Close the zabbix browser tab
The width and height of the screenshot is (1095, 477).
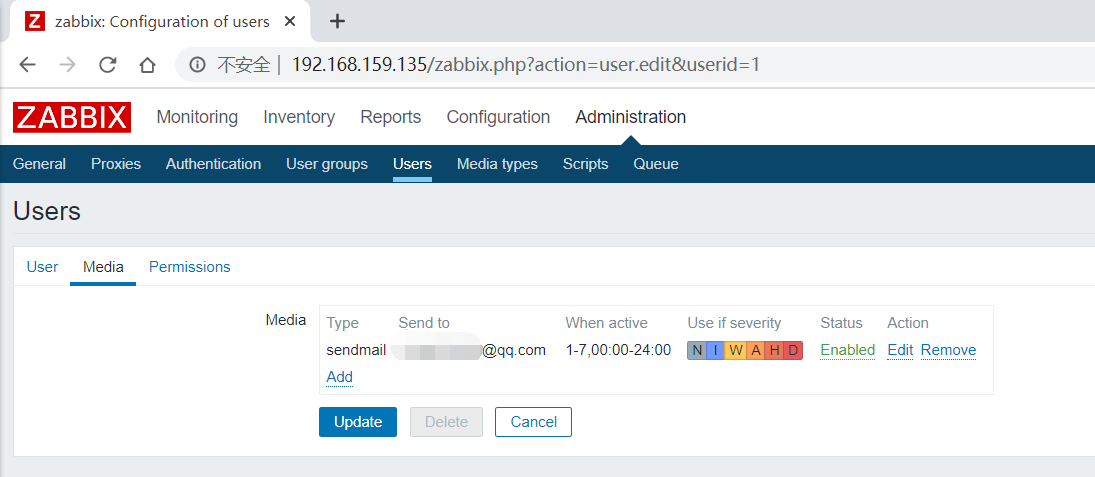pos(290,22)
